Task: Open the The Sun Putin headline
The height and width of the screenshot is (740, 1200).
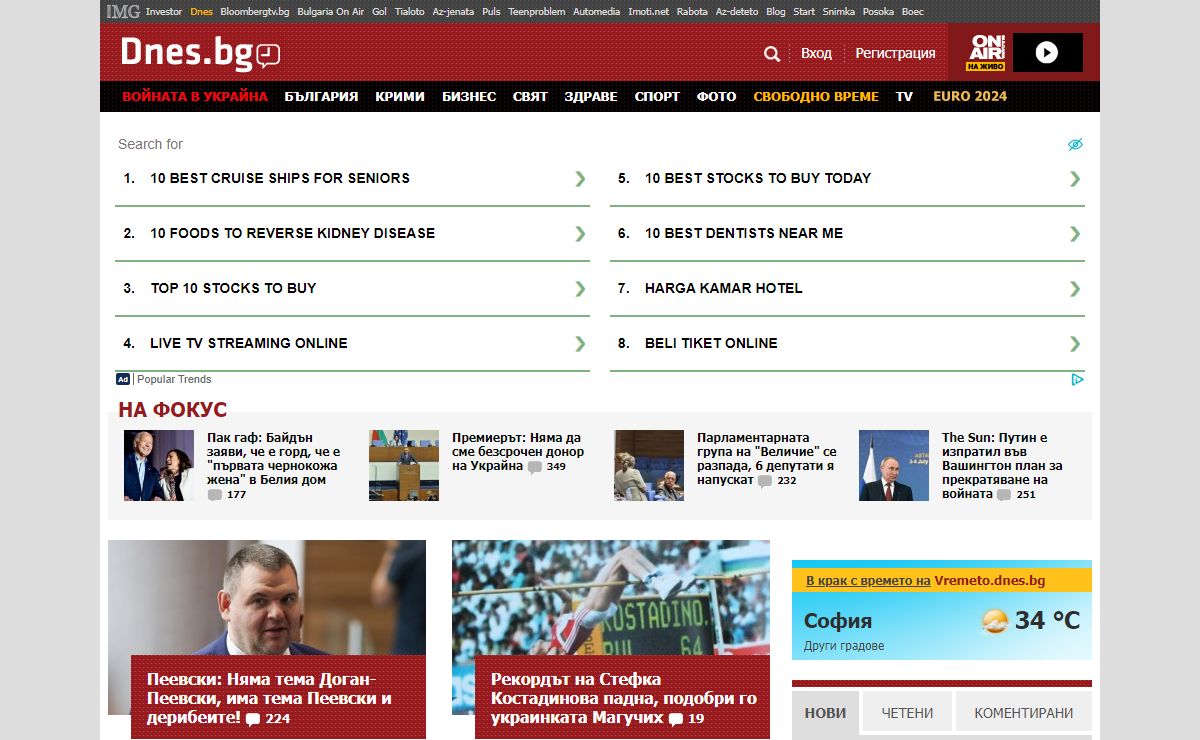Action: tap(1002, 466)
